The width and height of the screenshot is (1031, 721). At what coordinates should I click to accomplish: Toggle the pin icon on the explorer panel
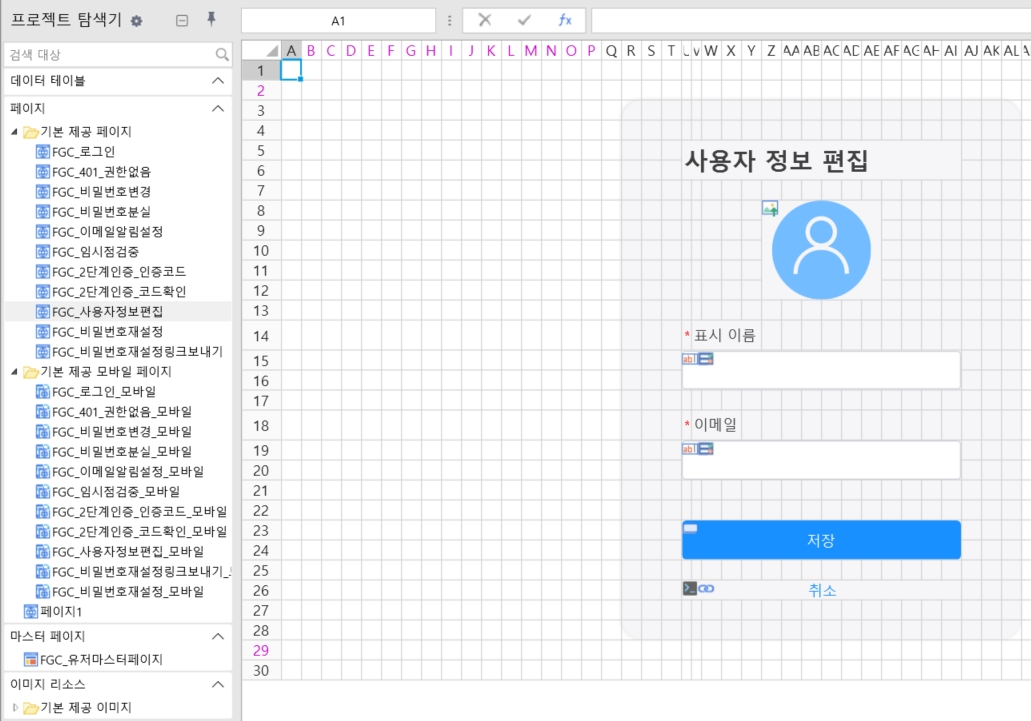tap(211, 20)
